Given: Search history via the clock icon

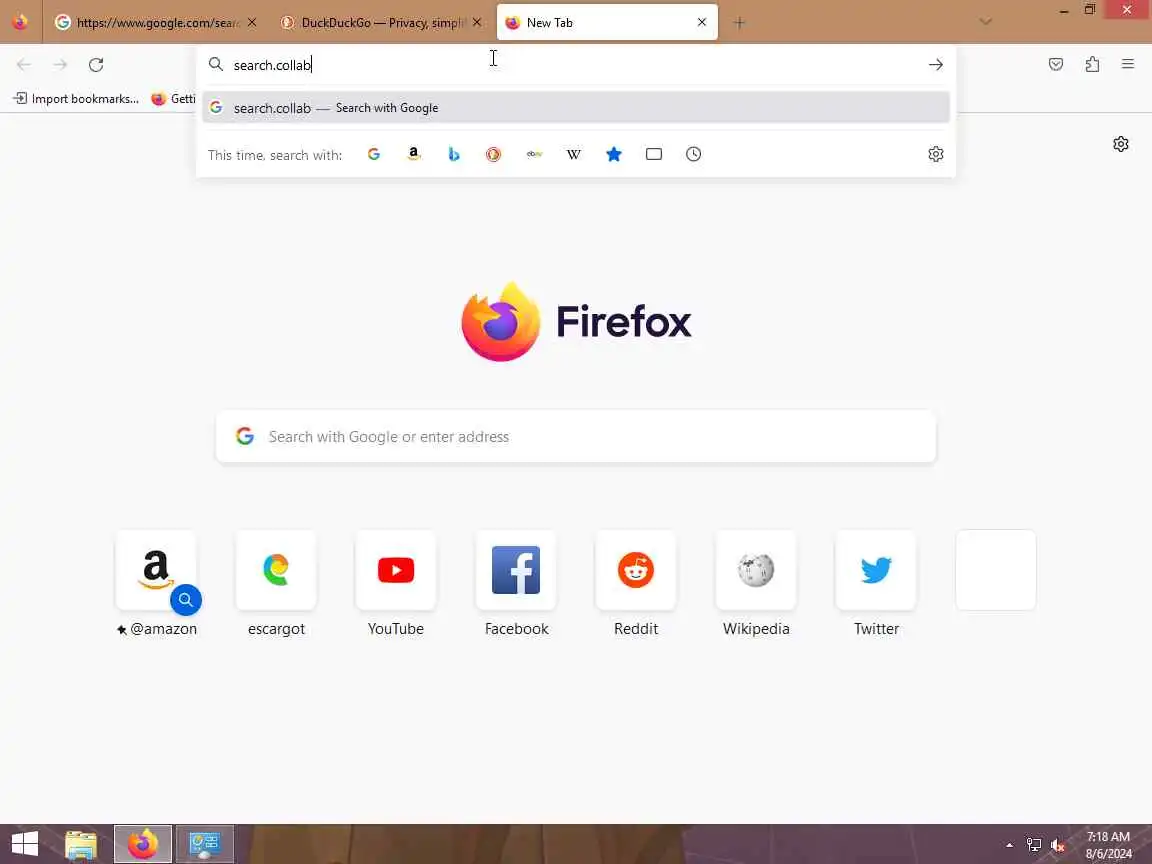Looking at the screenshot, I should pos(694,154).
